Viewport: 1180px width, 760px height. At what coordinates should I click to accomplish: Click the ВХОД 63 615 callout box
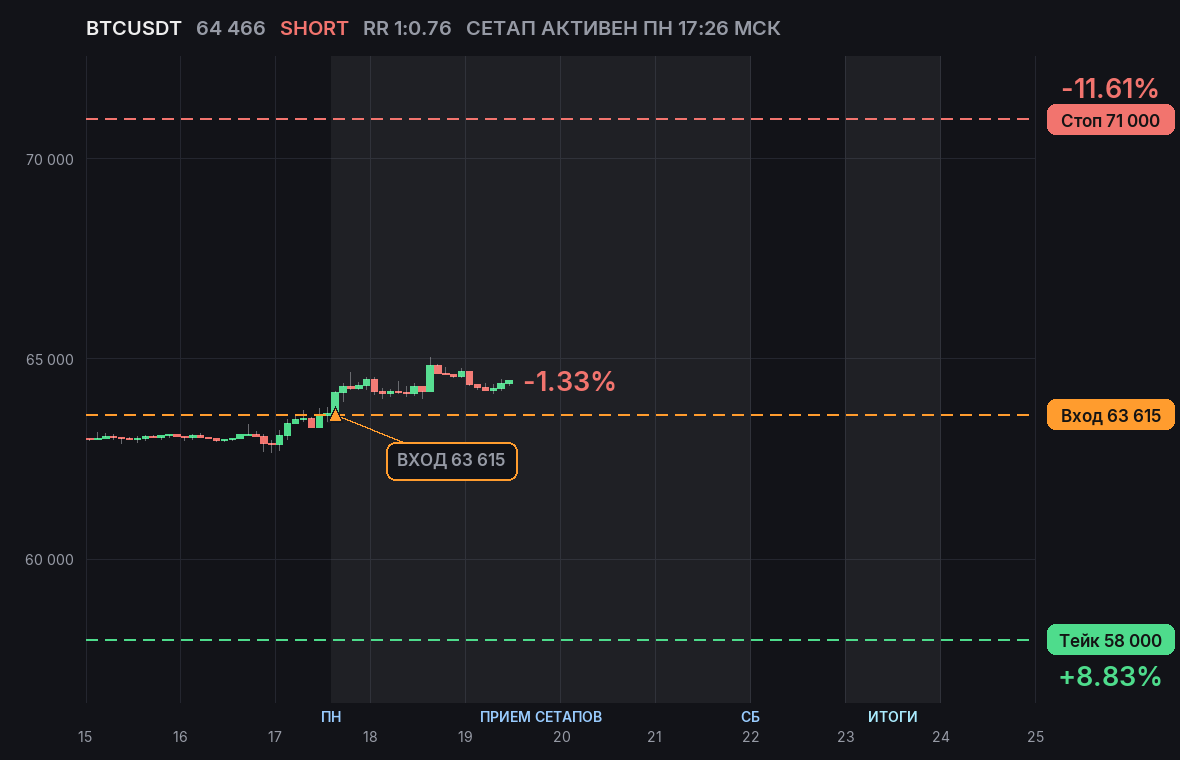point(452,461)
